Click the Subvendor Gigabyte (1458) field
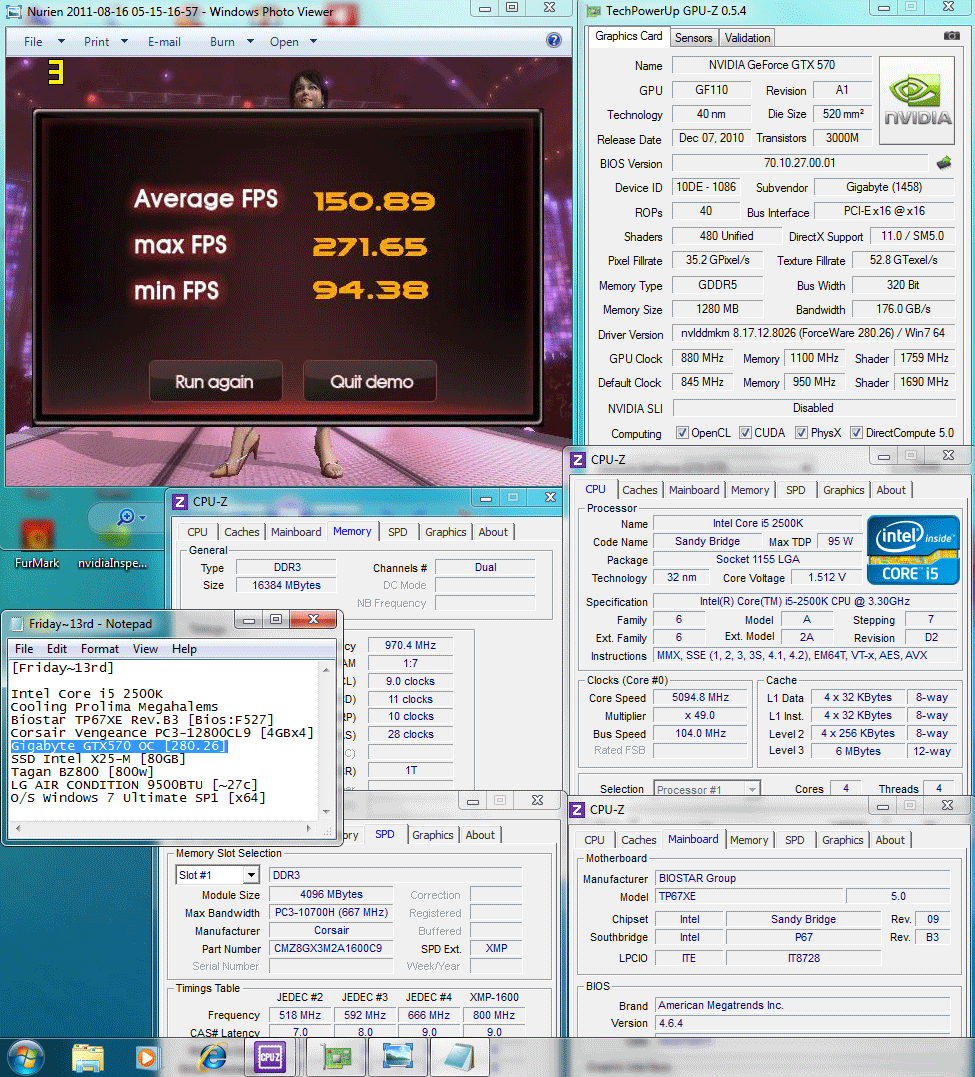The height and width of the screenshot is (1077, 975). pyautogui.click(x=884, y=187)
